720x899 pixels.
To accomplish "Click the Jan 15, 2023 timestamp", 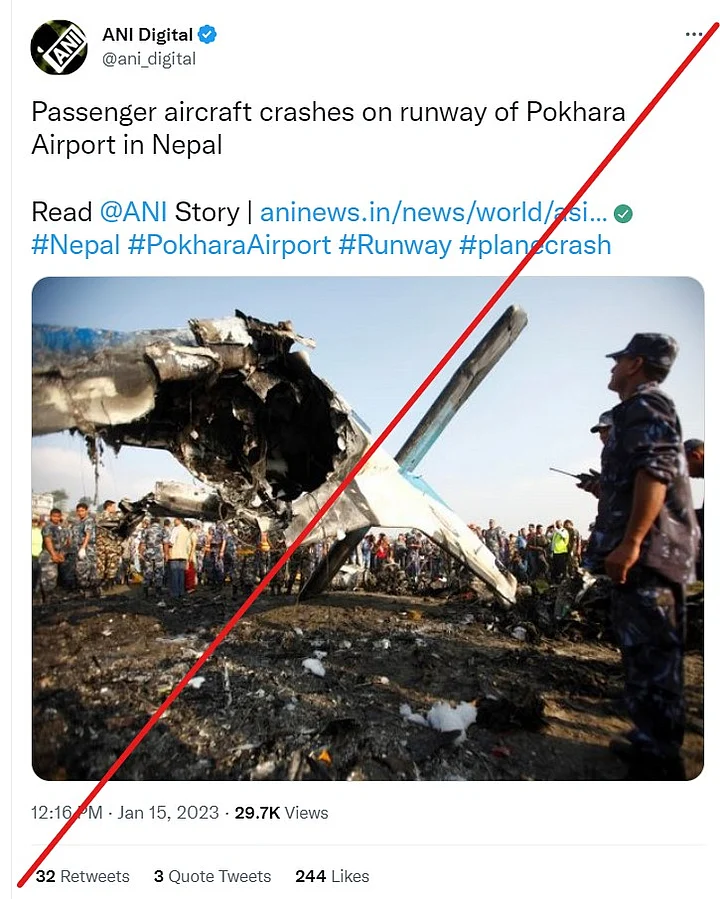I will 168,812.
